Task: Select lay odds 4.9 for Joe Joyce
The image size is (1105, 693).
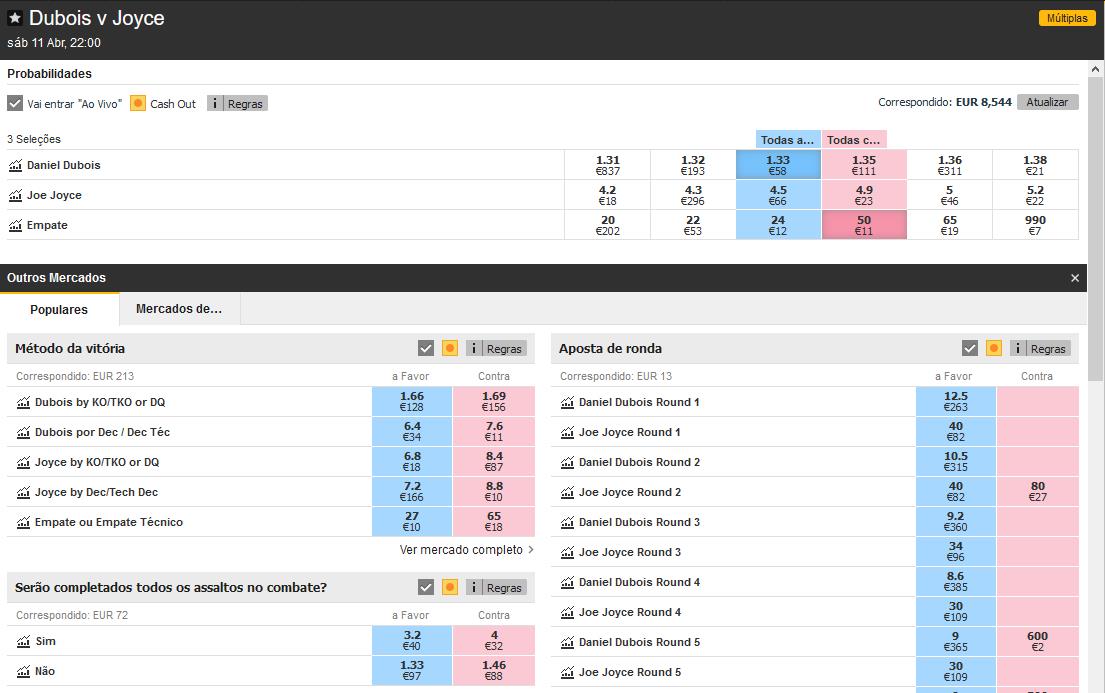Action: [x=864, y=195]
